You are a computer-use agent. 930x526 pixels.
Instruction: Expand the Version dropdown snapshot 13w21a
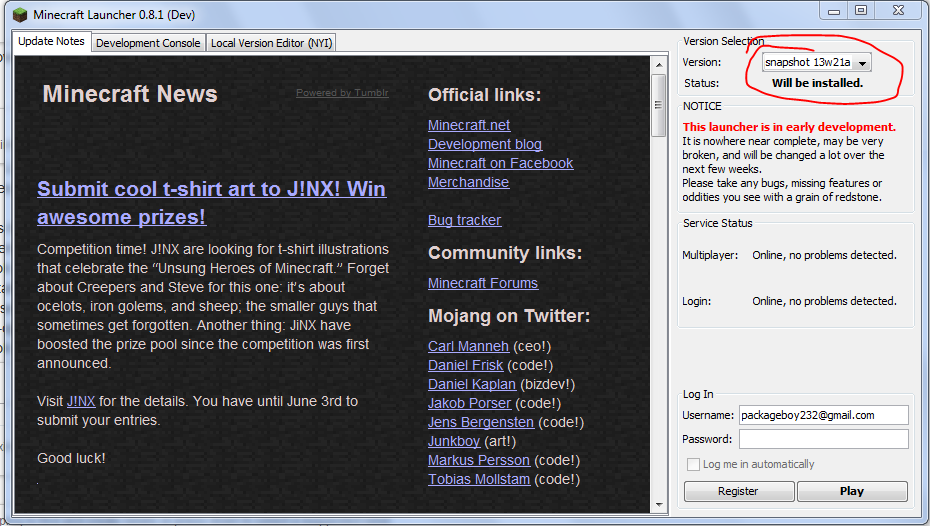[x=817, y=62]
